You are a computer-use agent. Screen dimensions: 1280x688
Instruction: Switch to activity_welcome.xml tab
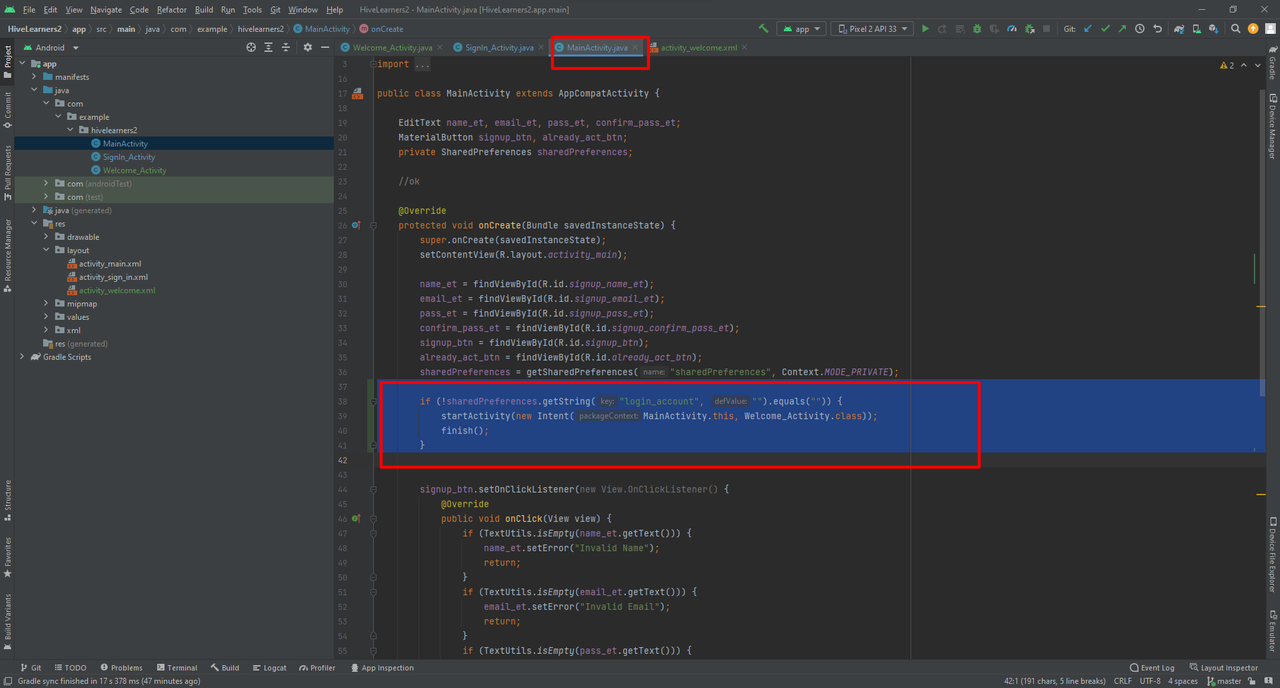tap(698, 47)
